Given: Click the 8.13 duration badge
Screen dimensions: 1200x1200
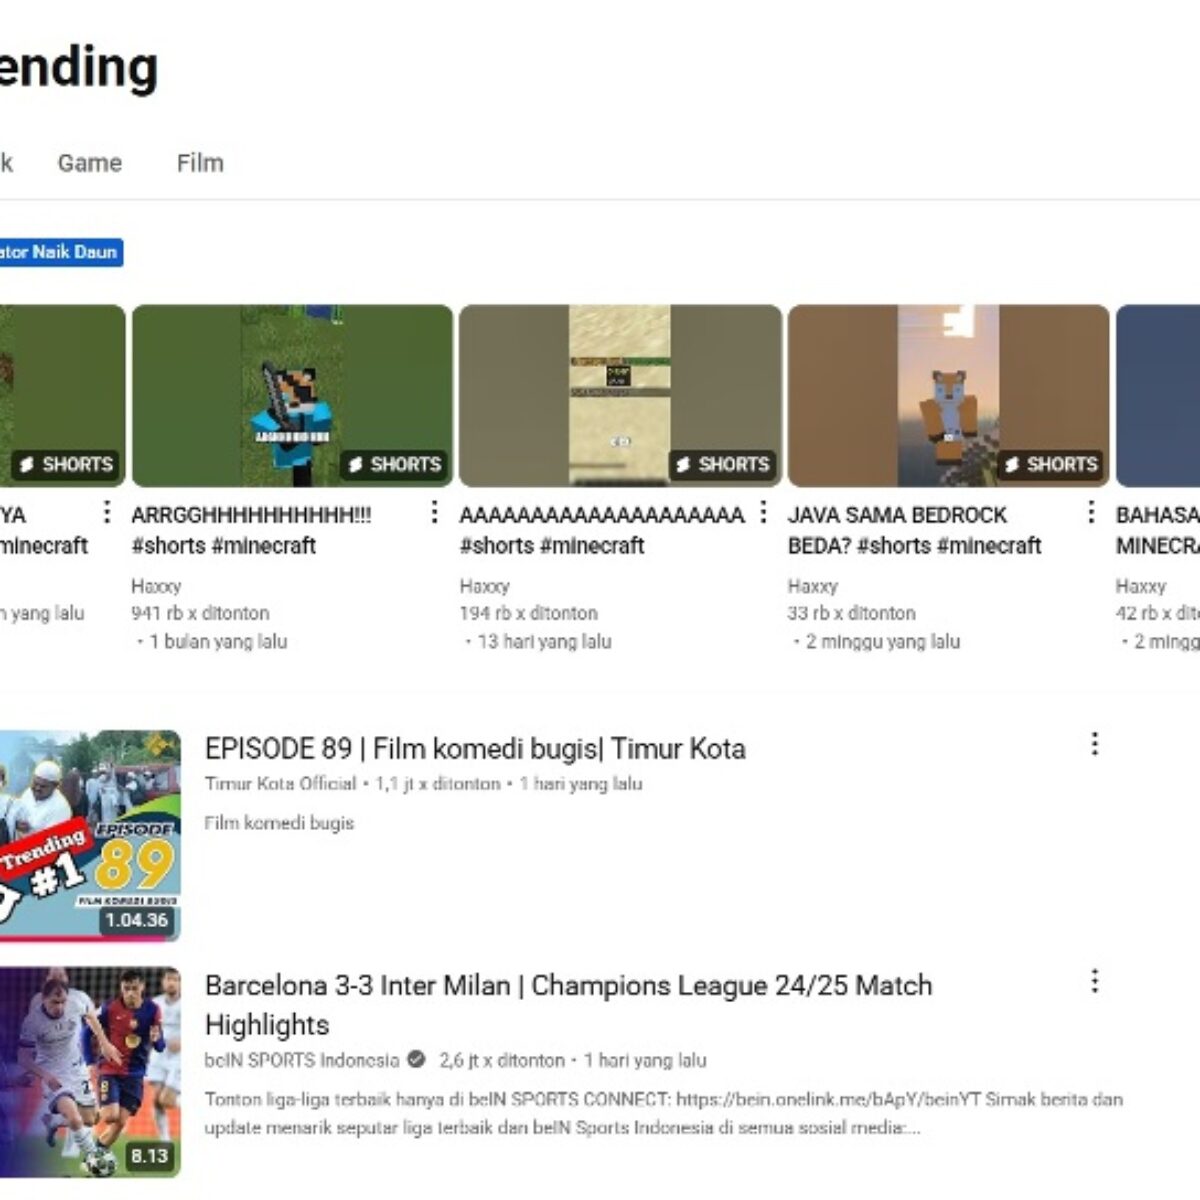Looking at the screenshot, I should click(149, 1156).
